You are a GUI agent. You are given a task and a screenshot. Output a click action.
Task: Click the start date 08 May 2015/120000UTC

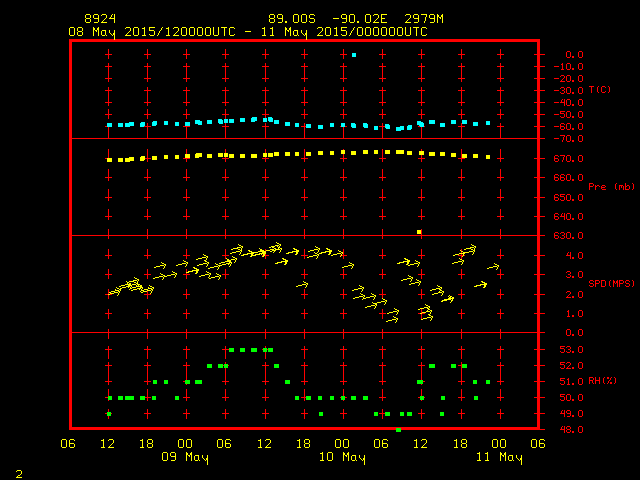(152, 31)
